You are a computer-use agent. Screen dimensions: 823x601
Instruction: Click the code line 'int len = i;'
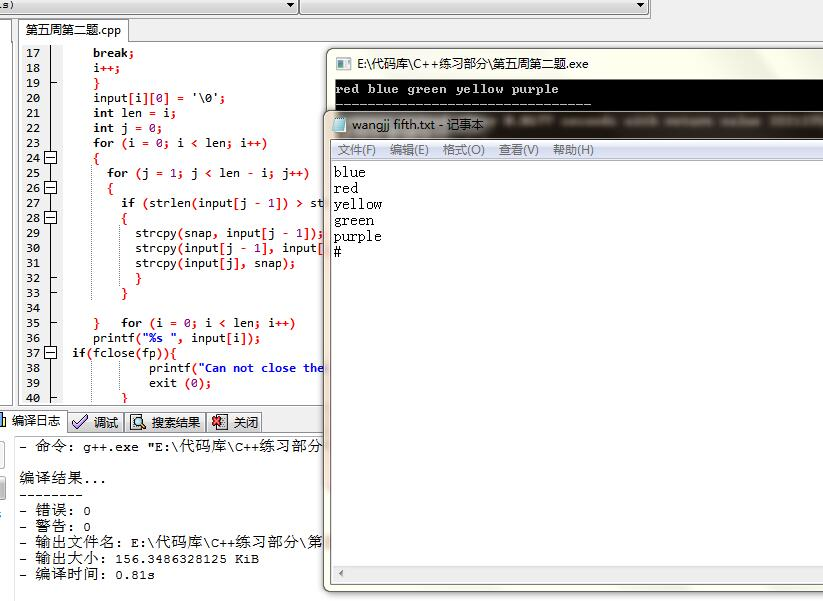134,113
